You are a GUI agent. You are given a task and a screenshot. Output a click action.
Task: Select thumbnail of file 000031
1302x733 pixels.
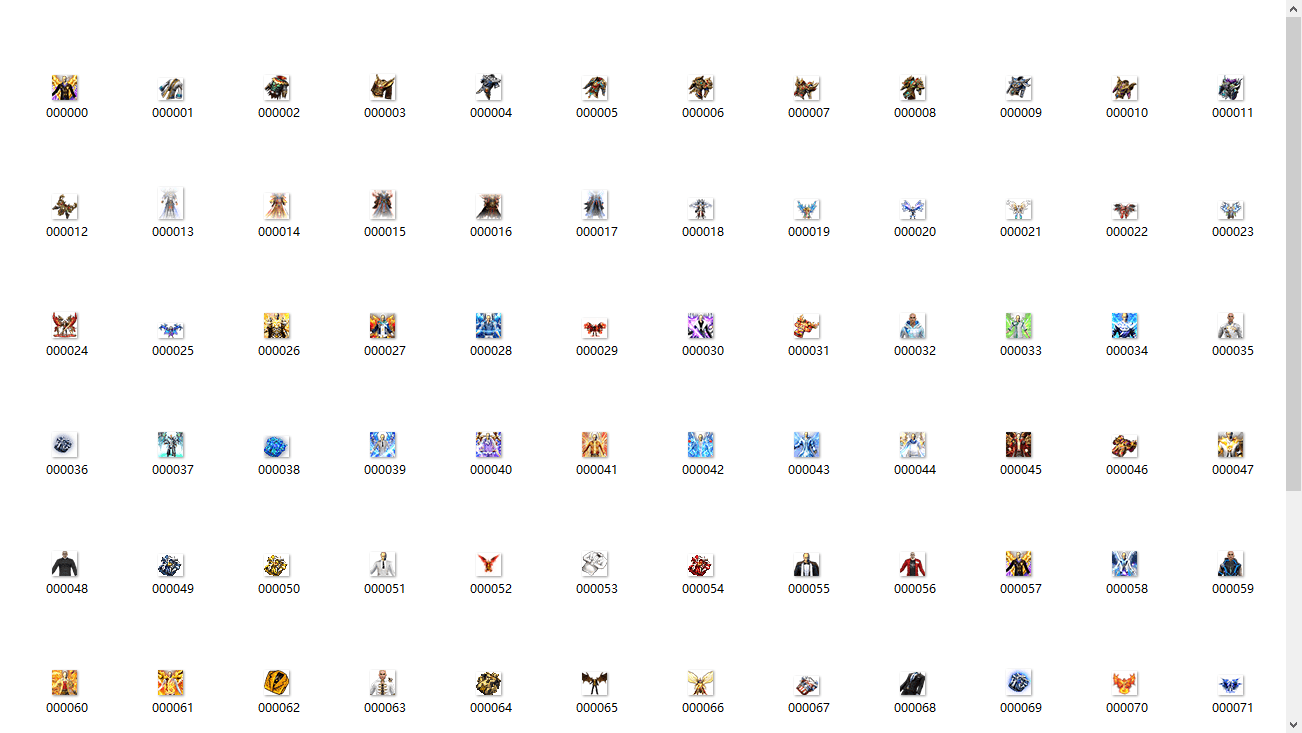point(808,326)
